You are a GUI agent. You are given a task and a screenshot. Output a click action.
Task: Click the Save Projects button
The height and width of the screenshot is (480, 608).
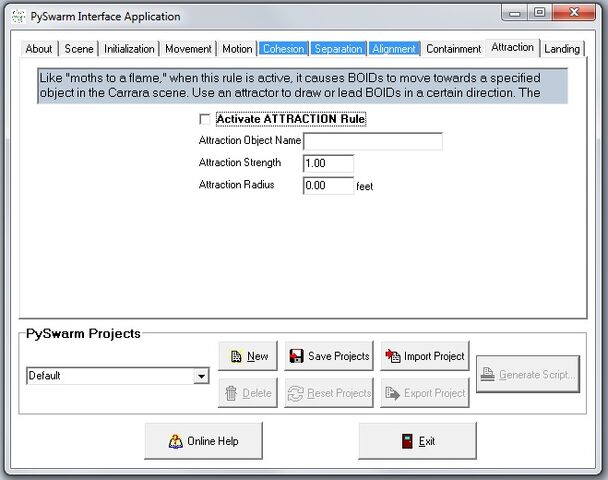pyautogui.click(x=329, y=356)
